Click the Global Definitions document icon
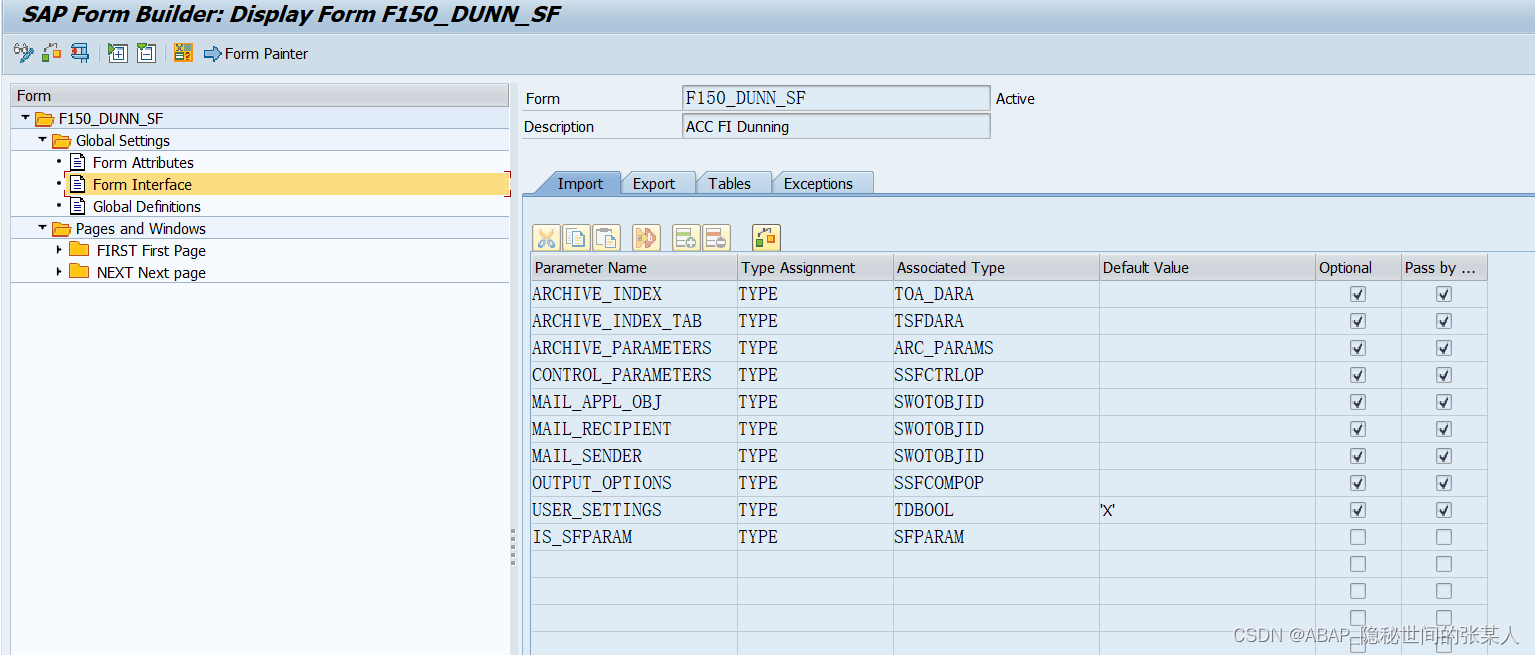Image resolution: width=1535 pixels, height=655 pixels. pyautogui.click(x=78, y=206)
